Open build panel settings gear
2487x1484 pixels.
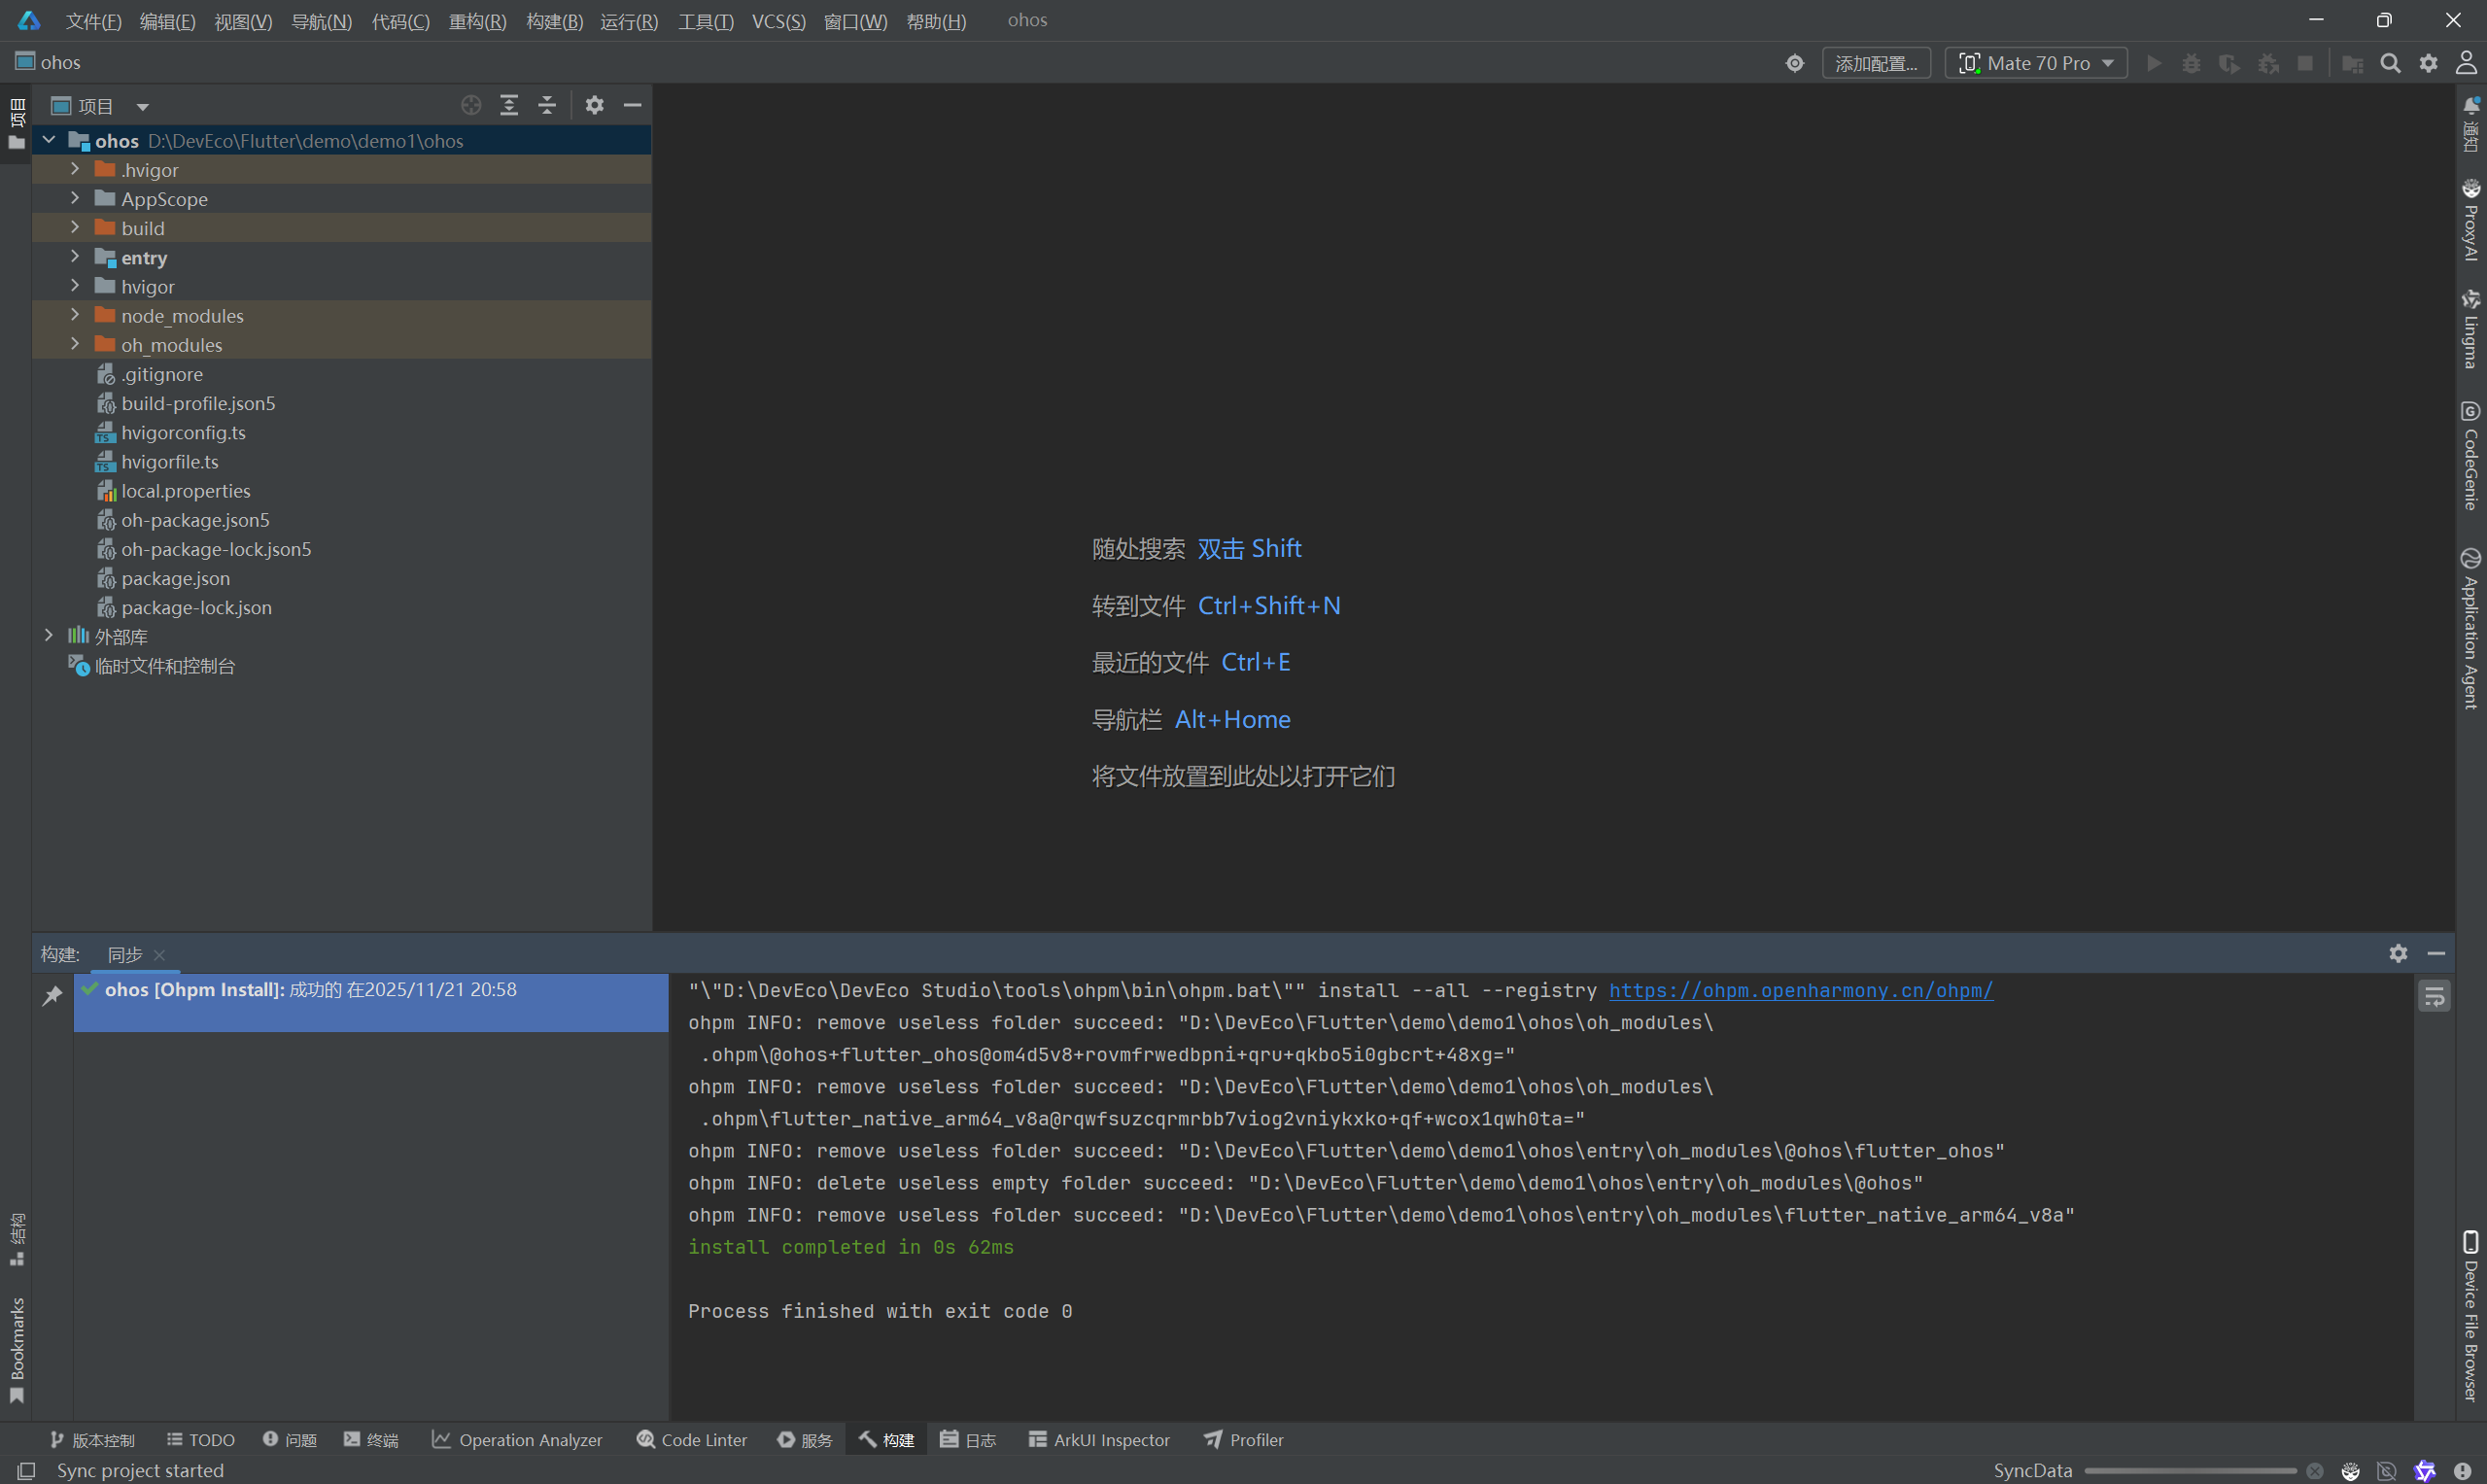click(x=2398, y=954)
